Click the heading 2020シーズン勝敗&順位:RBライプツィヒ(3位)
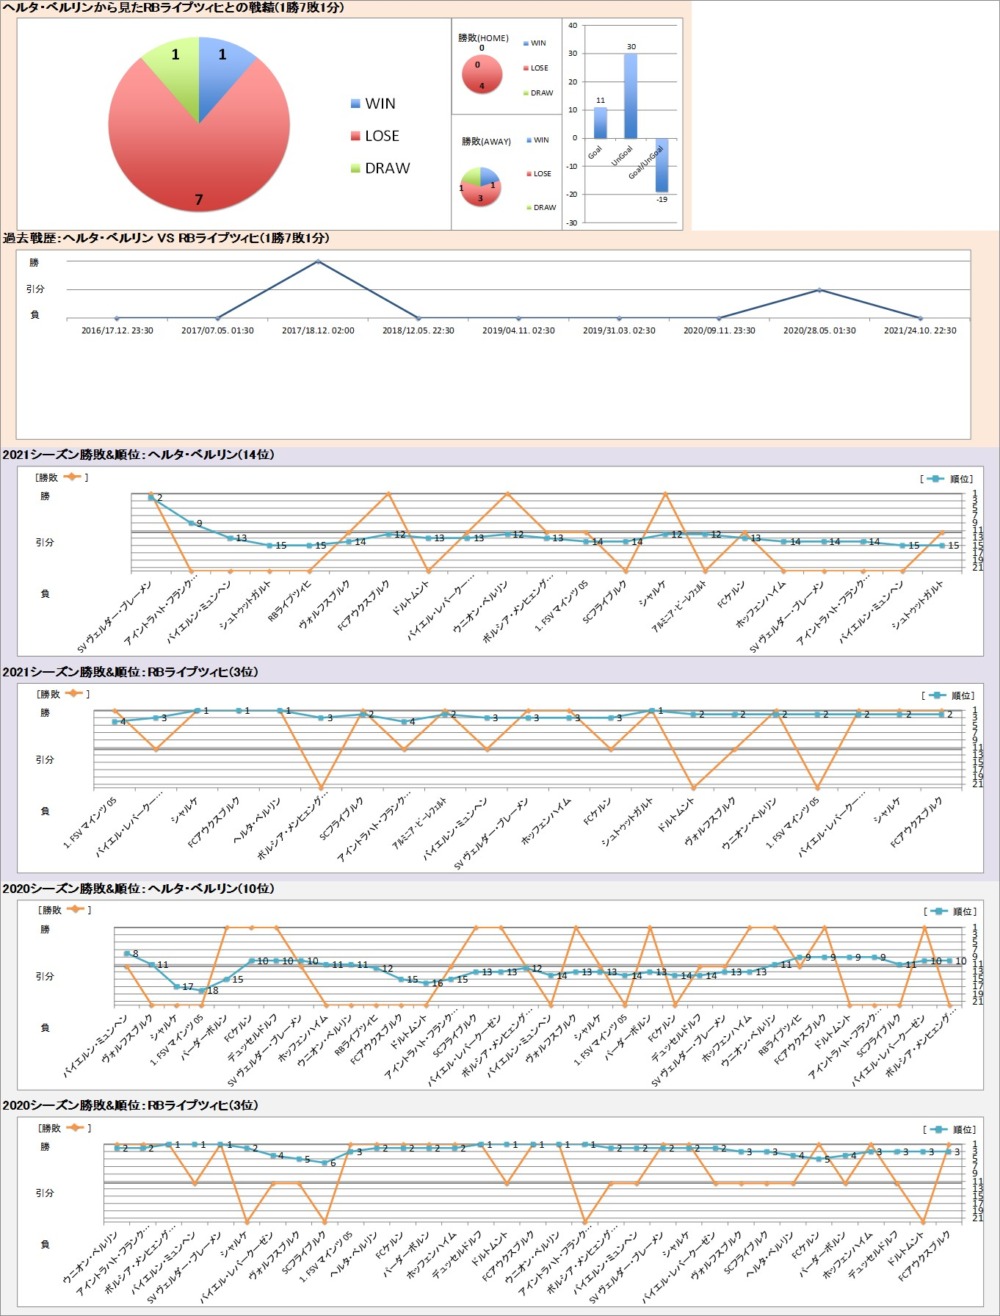This screenshot has height=1316, width=1000. tap(131, 1106)
